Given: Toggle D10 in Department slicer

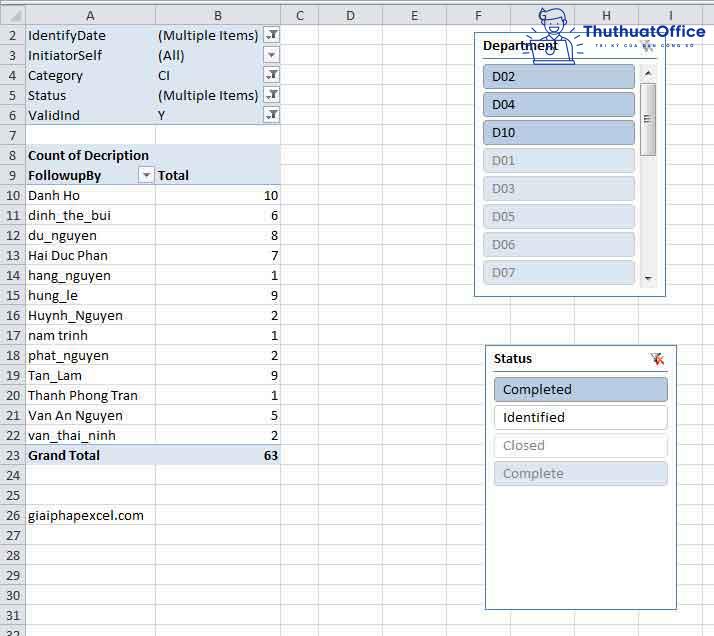Looking at the screenshot, I should pyautogui.click(x=559, y=132).
